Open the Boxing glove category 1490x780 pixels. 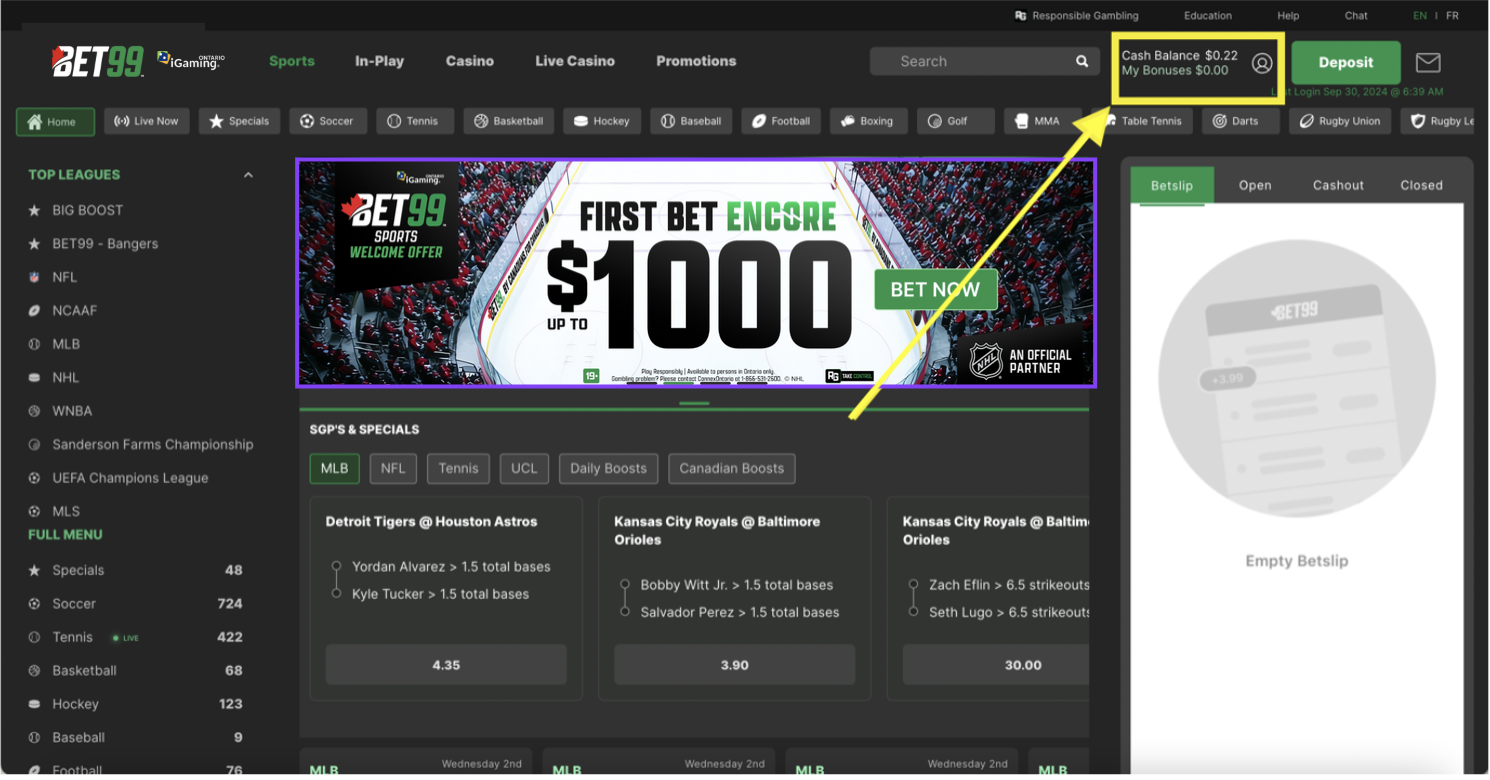point(867,121)
